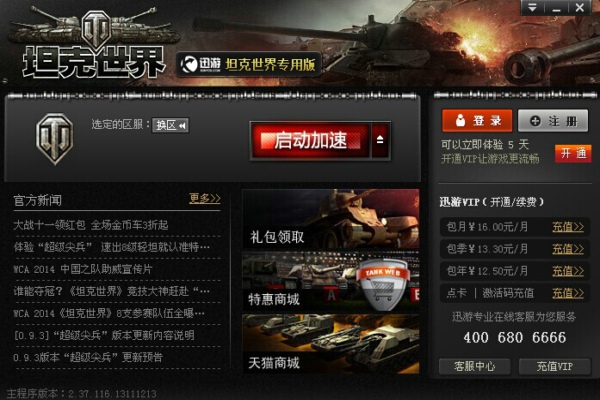Open the WCA 2014 中国之队助威宣传片 news item
This screenshot has height=400, width=600.
pyautogui.click(x=83, y=269)
